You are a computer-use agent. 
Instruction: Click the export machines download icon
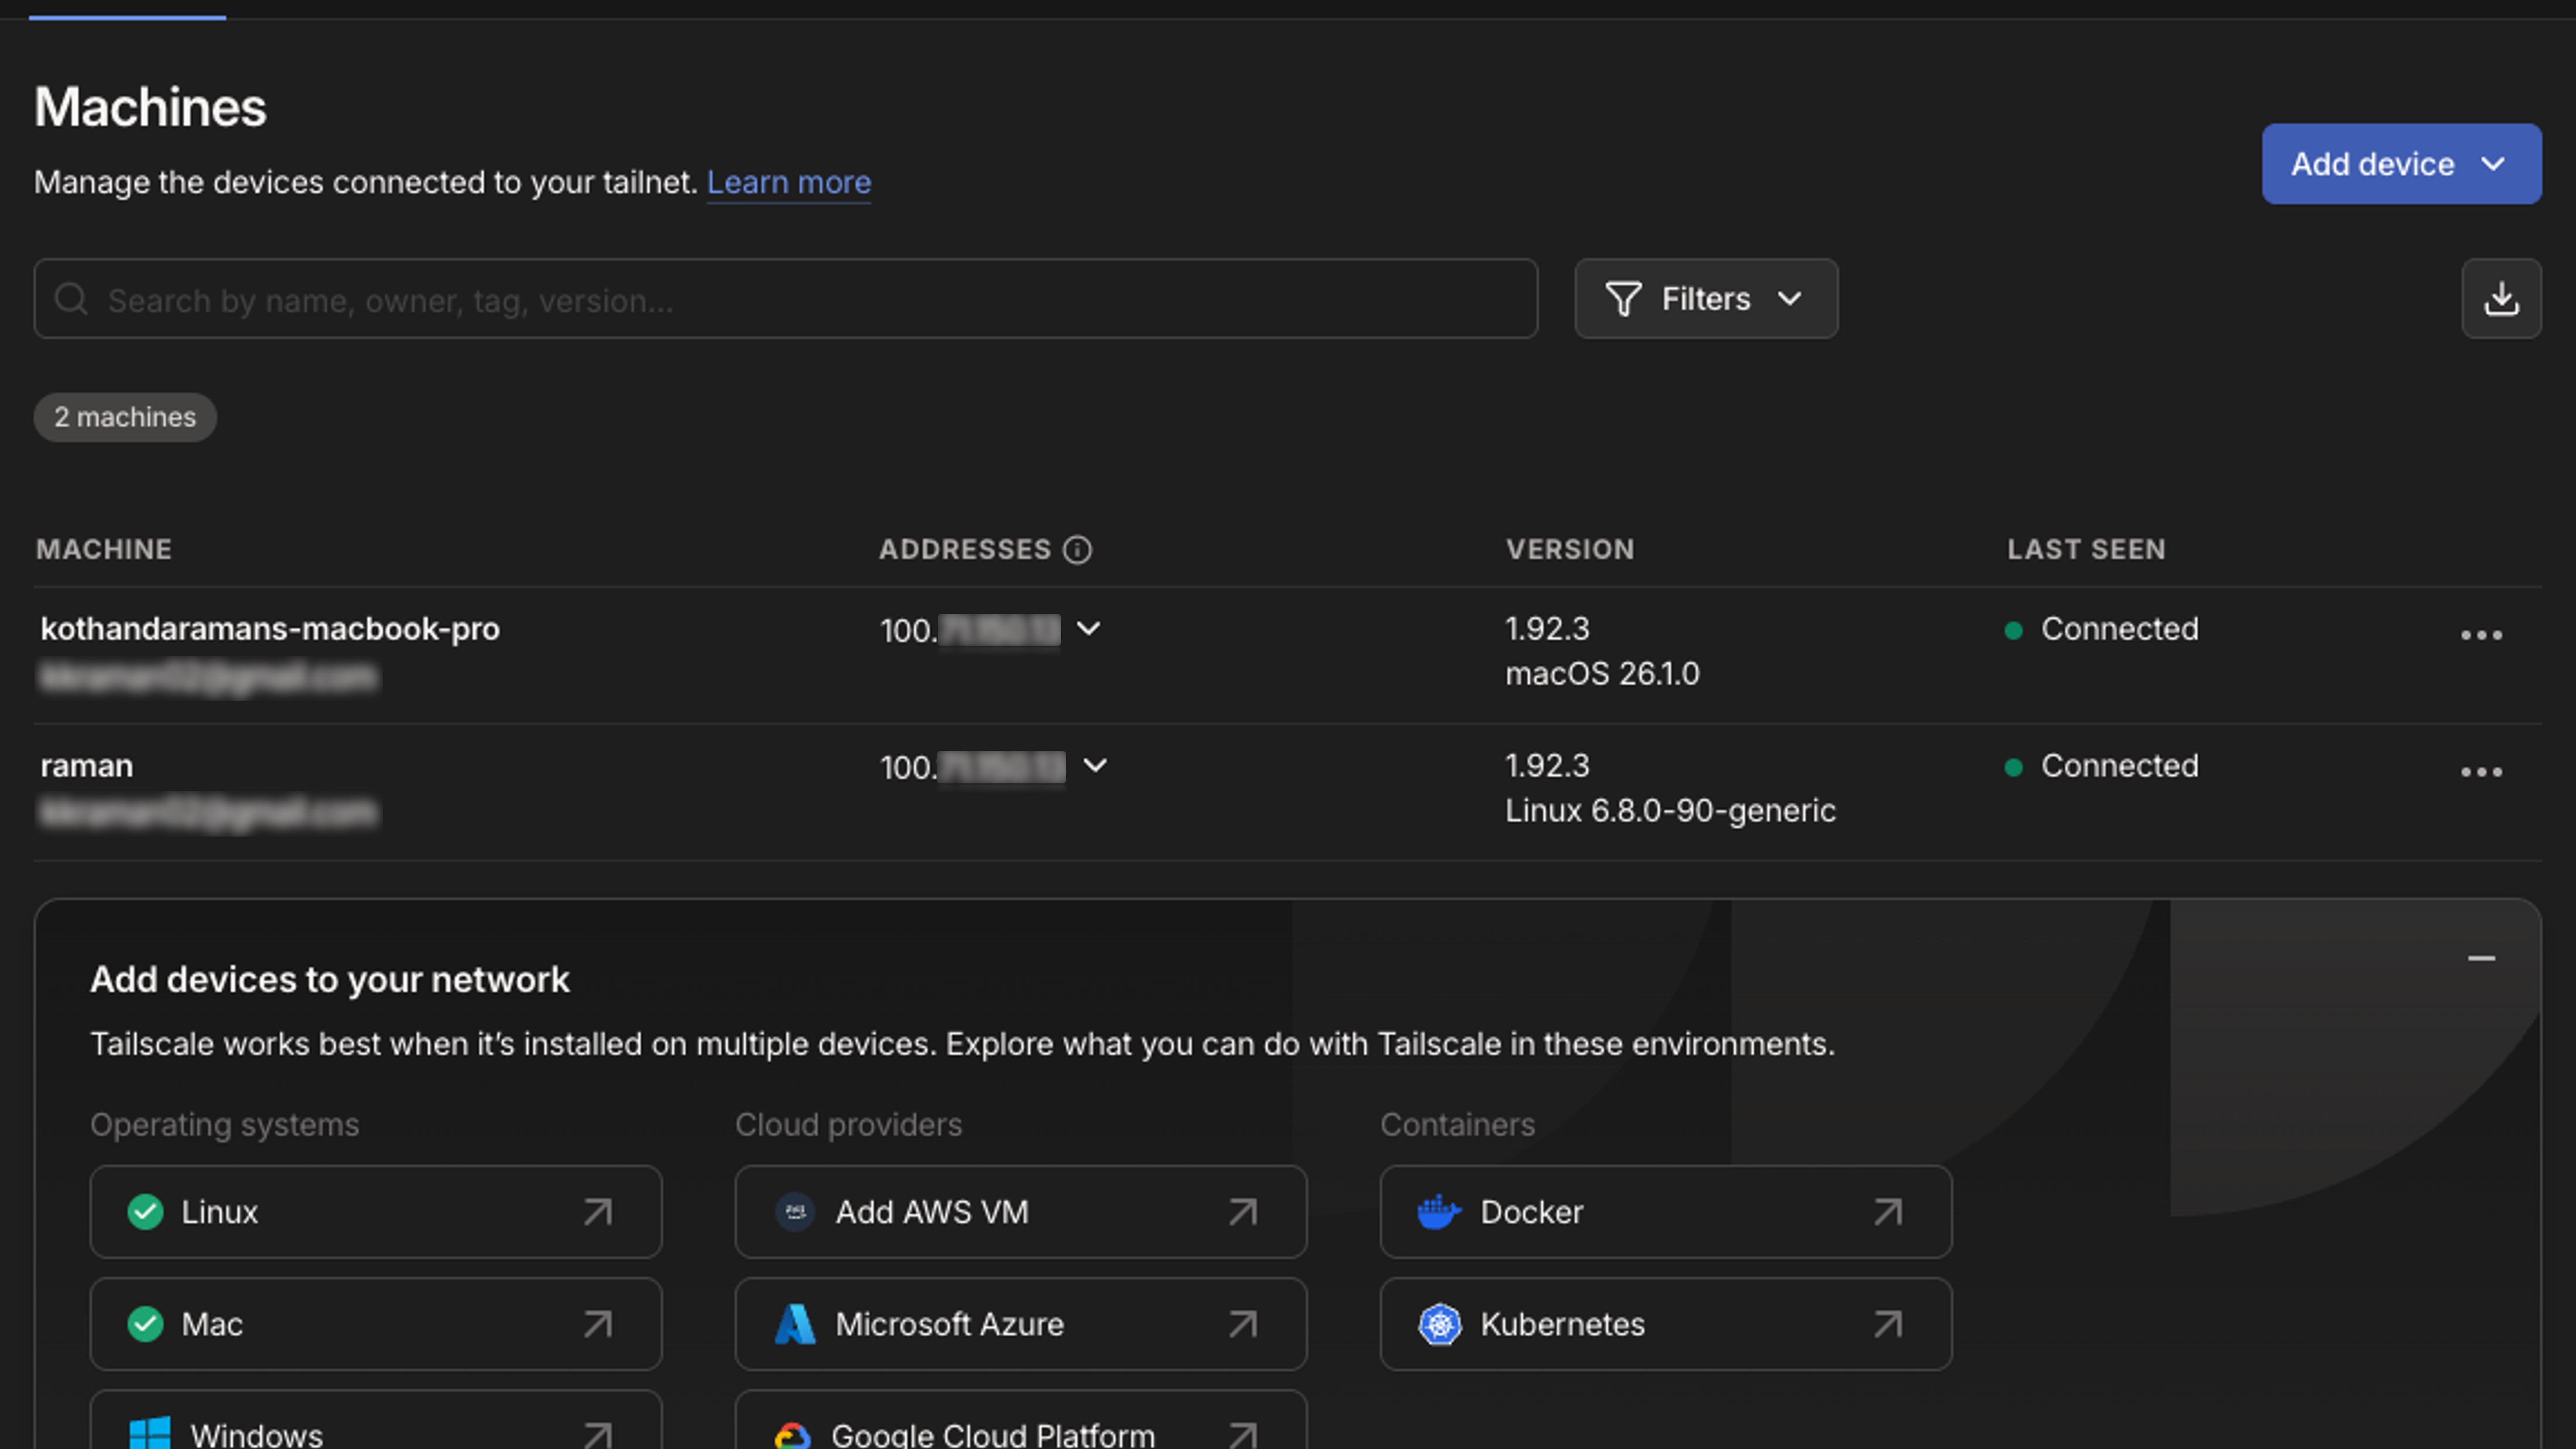[x=2501, y=299]
